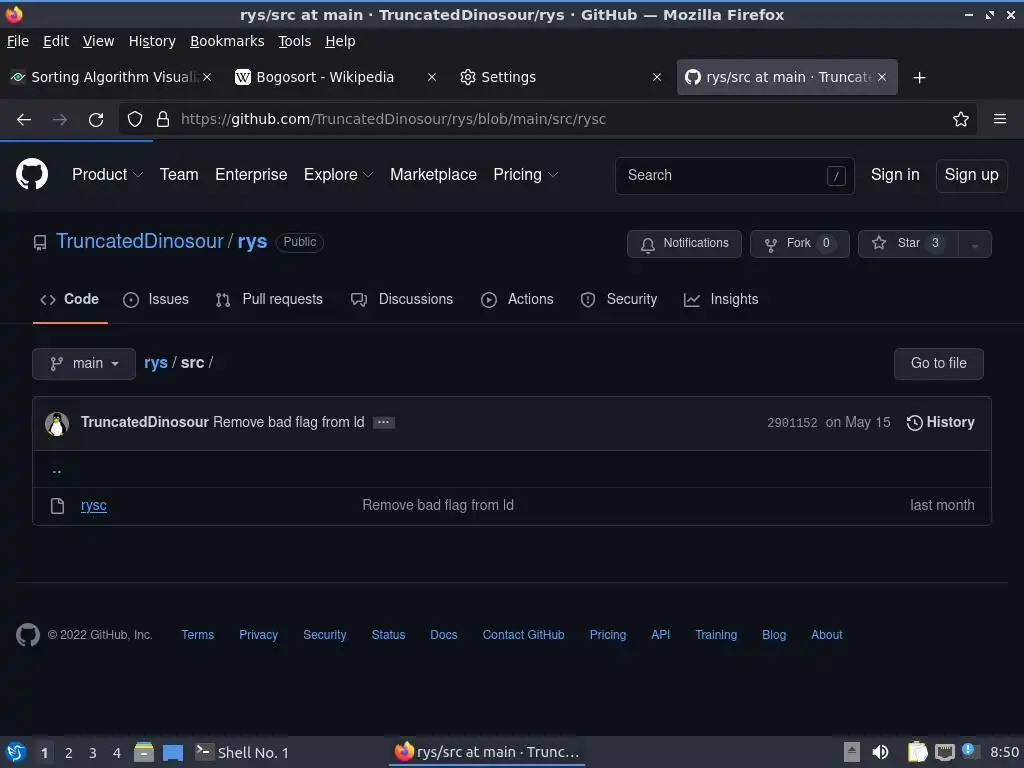Switch to the Pull requests tab
Screen dimensions: 1024x768
click(269, 299)
